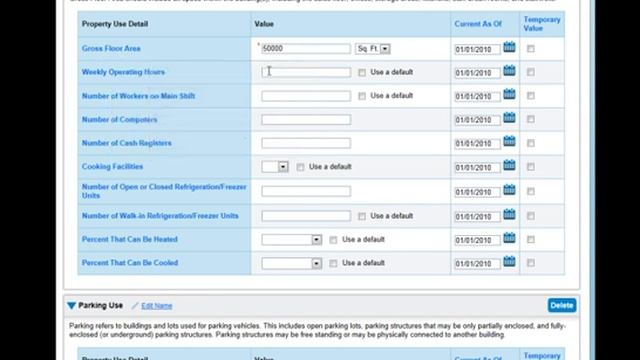
Task: Click the Gross Floor Area date field
Action: [x=478, y=49]
